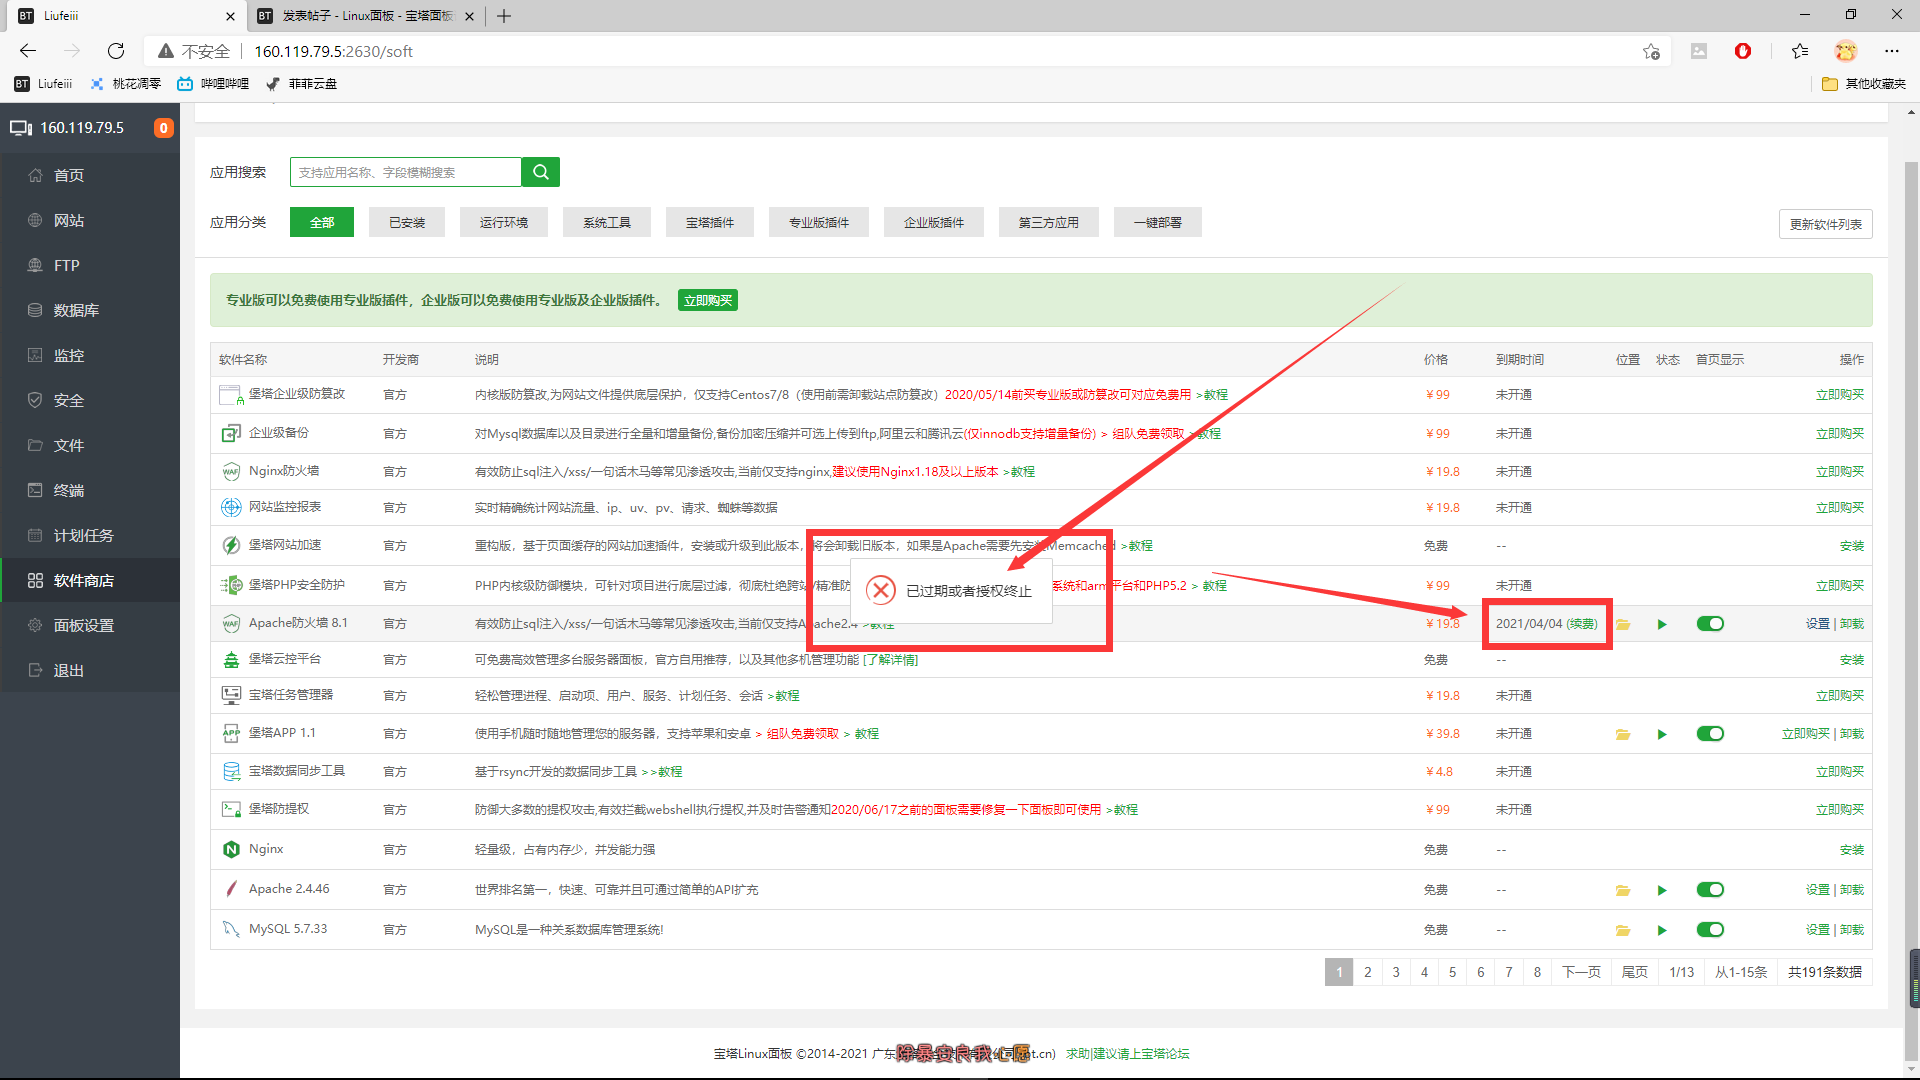Toggle homepage display for Apache 2.4.46
The image size is (1920, 1080).
1710,890
